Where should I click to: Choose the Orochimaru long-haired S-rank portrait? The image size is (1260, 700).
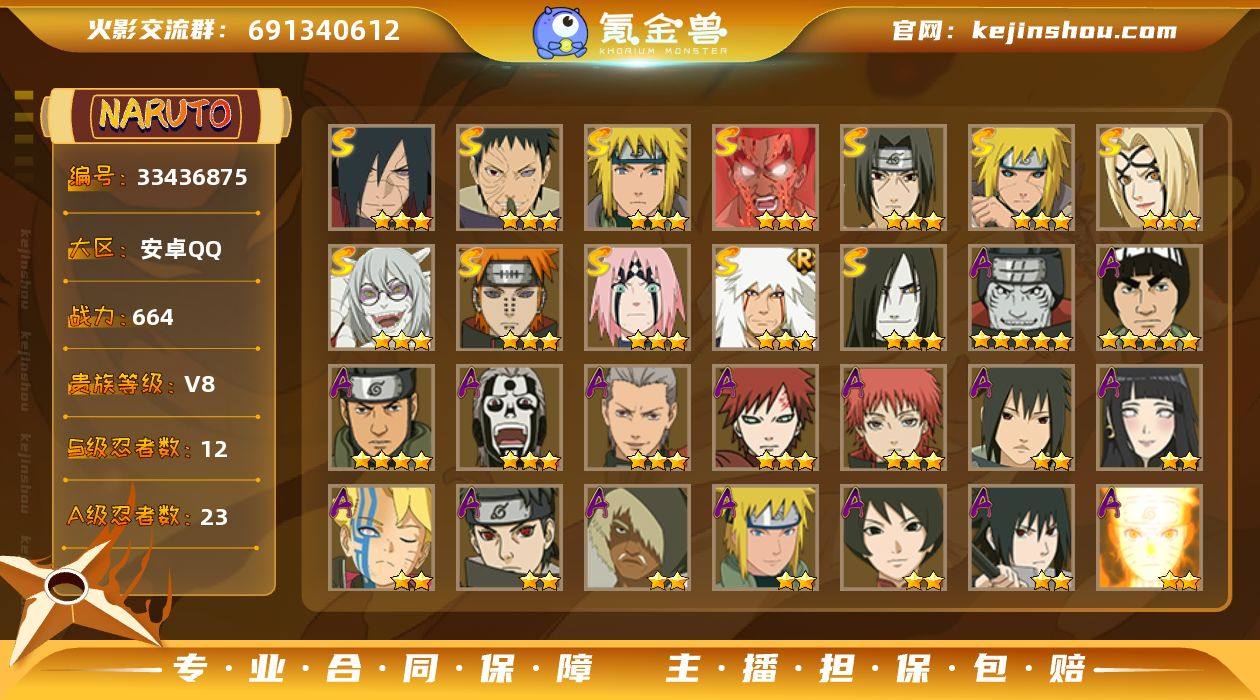893,298
